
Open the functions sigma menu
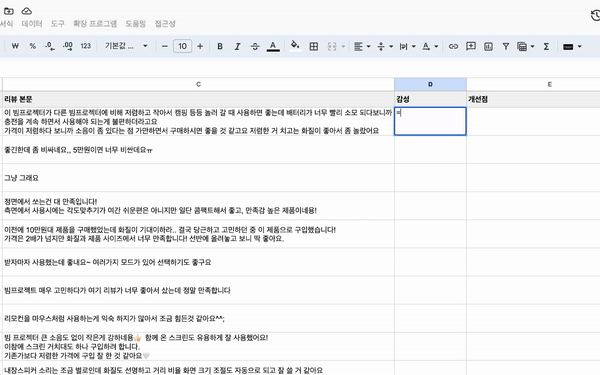click(546, 46)
